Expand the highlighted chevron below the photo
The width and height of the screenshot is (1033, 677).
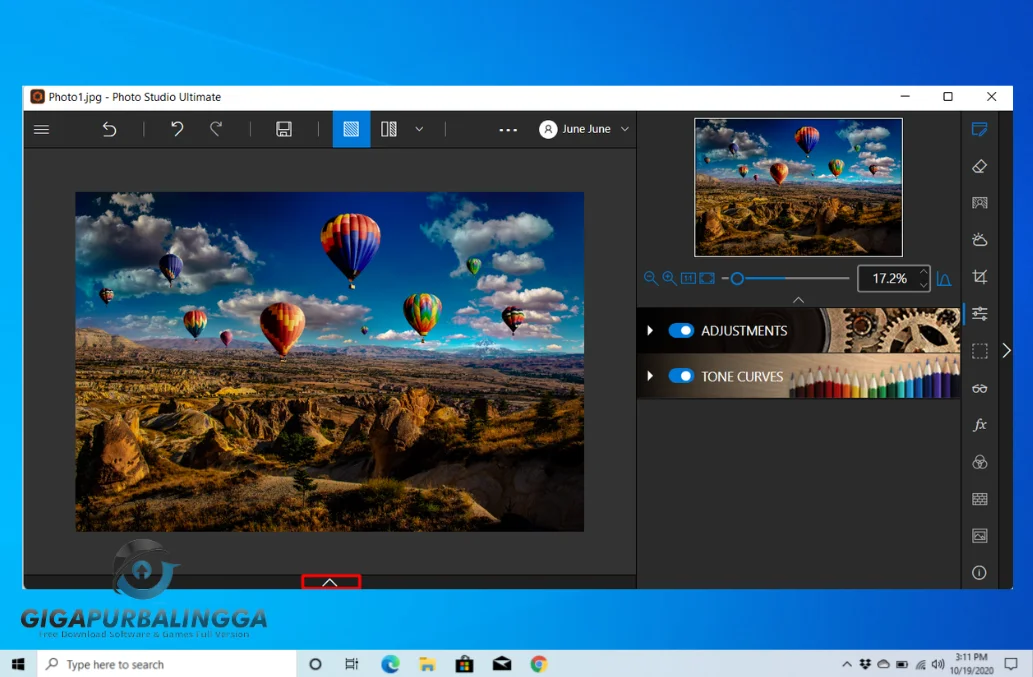point(331,581)
